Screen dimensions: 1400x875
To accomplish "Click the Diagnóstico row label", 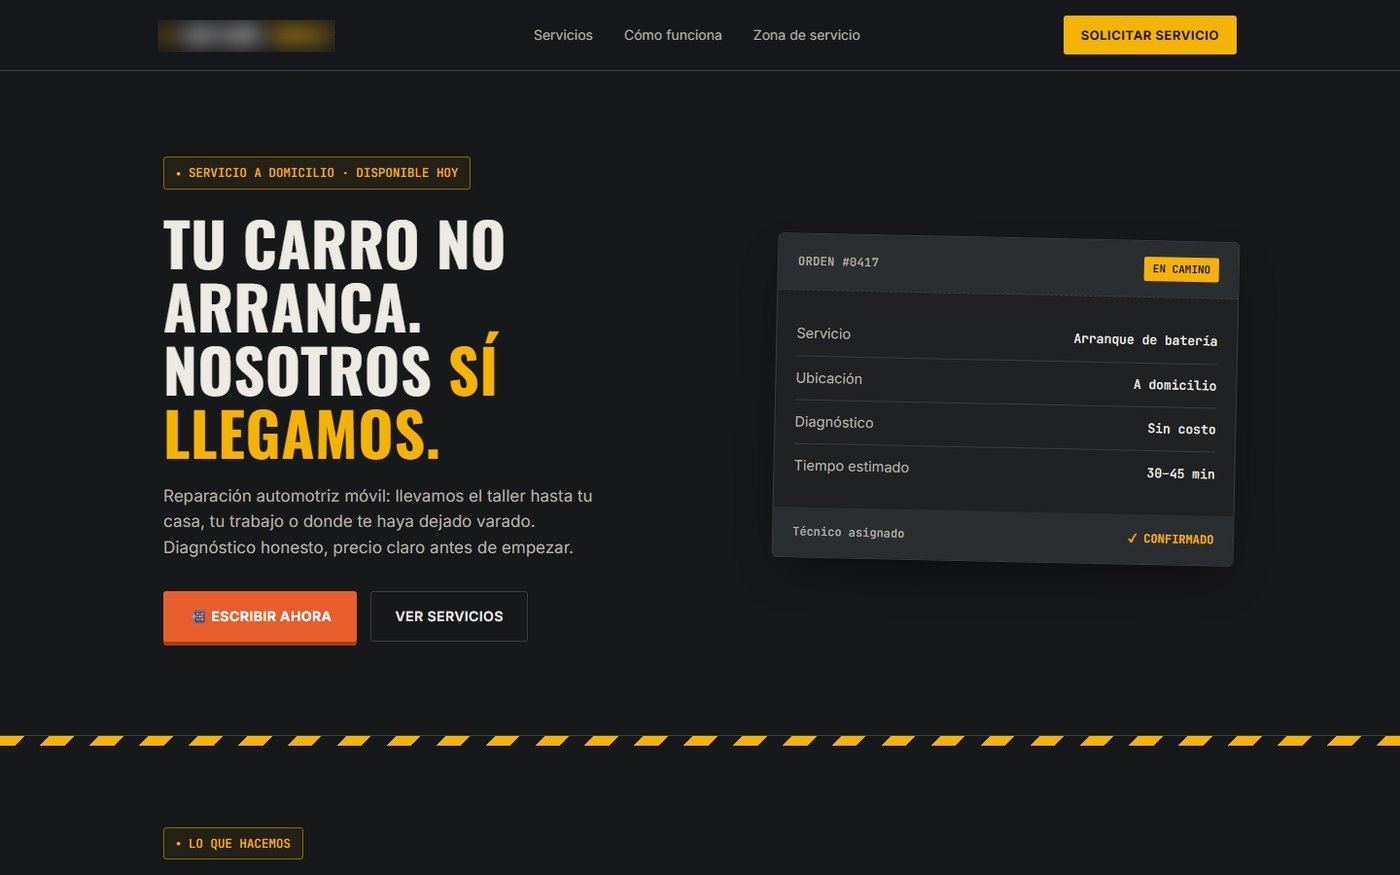I will coord(834,423).
